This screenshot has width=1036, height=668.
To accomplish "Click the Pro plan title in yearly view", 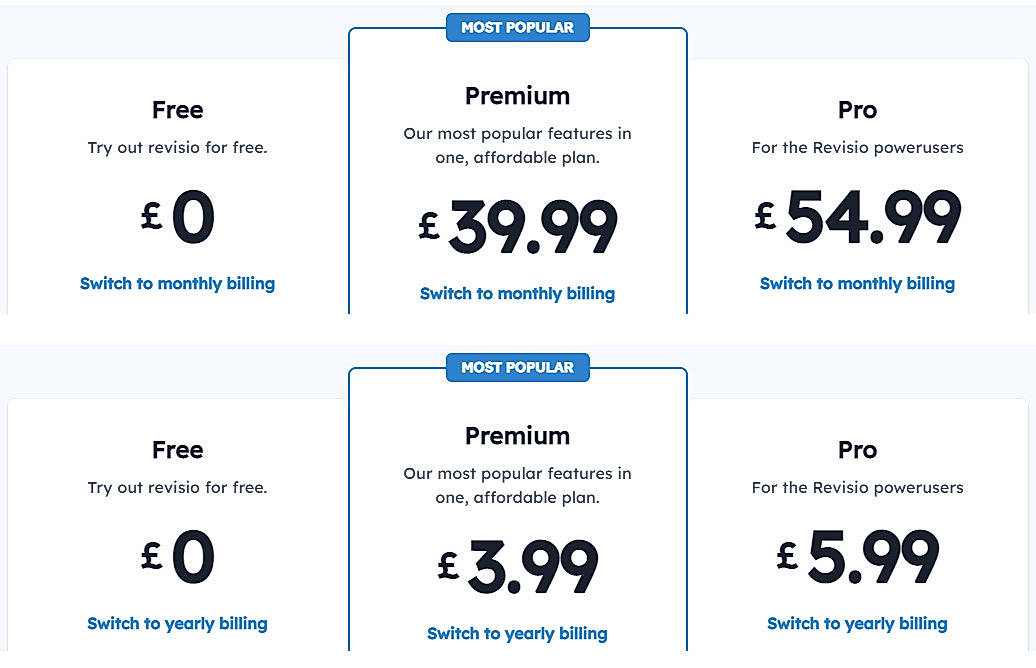I will click(x=857, y=110).
